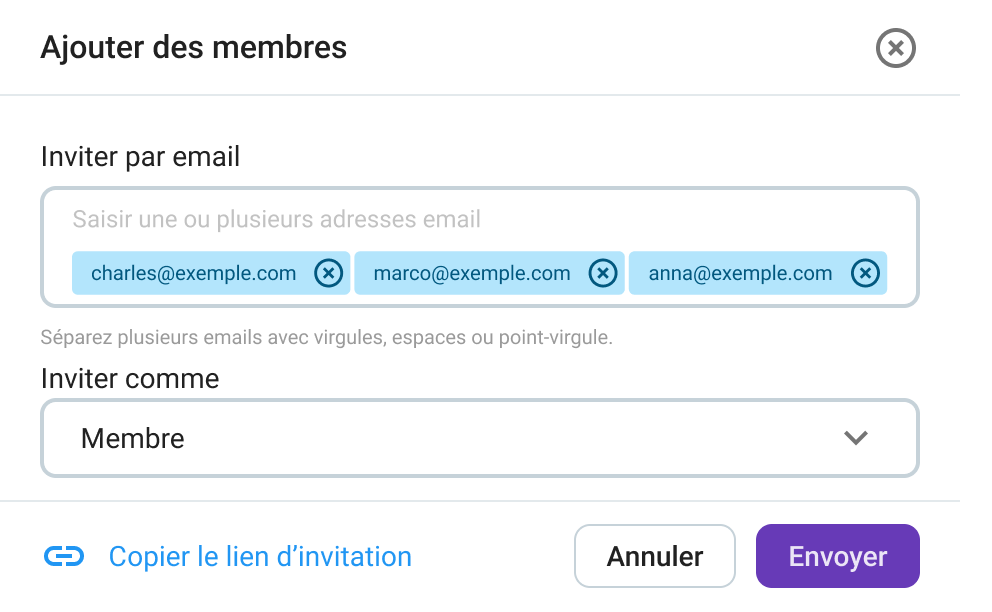Focus the email addresses placeholder field
Viewport: 992px width, 612px height.
277,219
